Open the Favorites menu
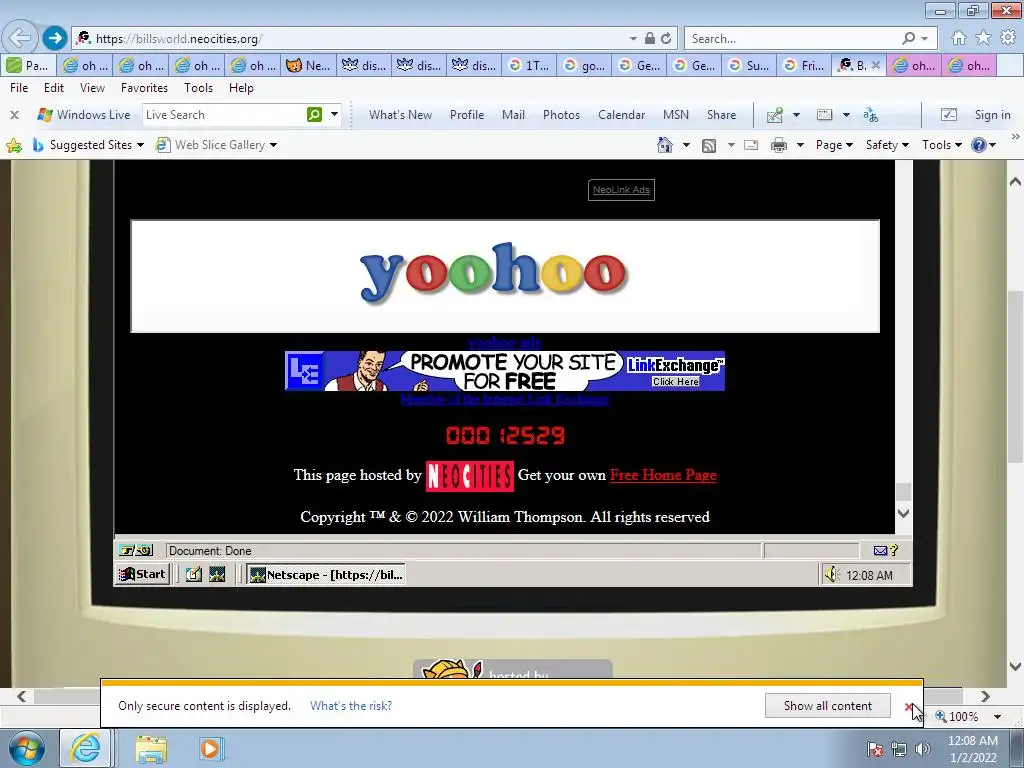This screenshot has width=1024, height=768. [144, 88]
